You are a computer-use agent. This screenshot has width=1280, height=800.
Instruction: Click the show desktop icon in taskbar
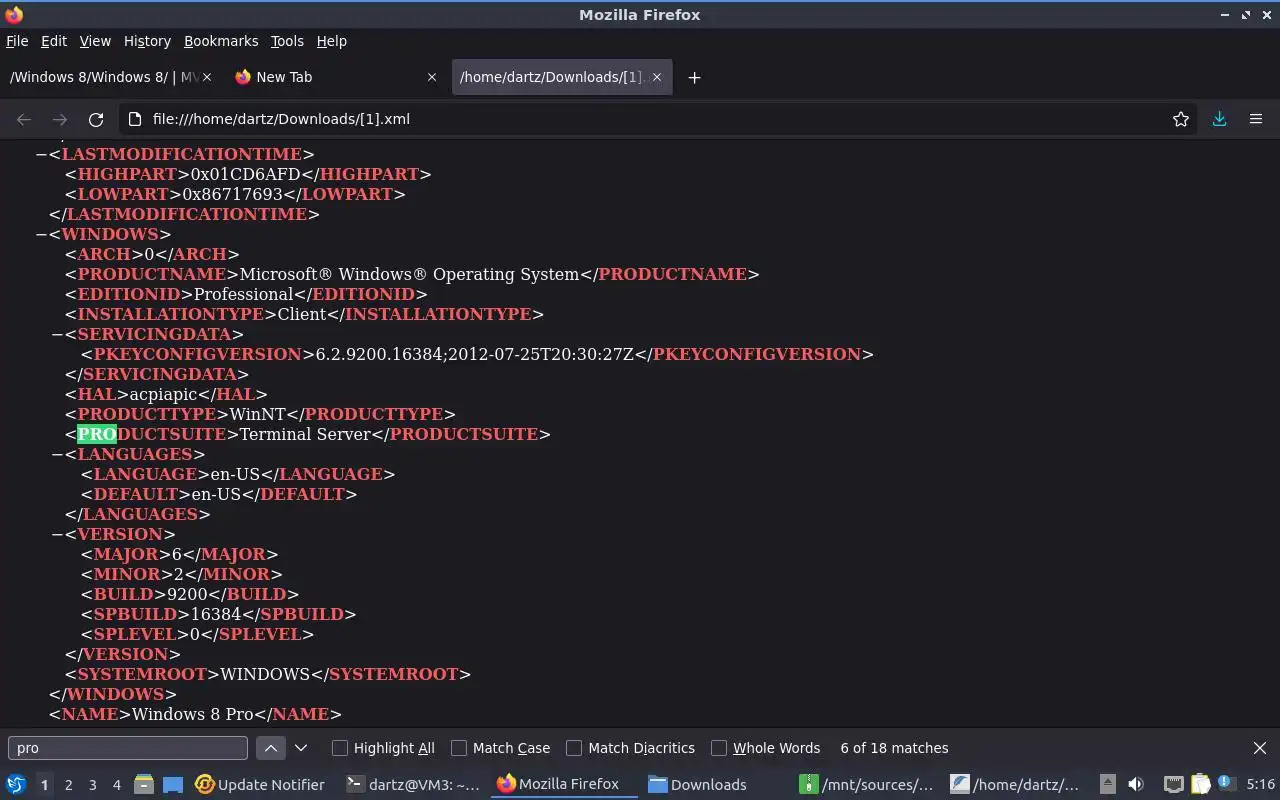173,785
